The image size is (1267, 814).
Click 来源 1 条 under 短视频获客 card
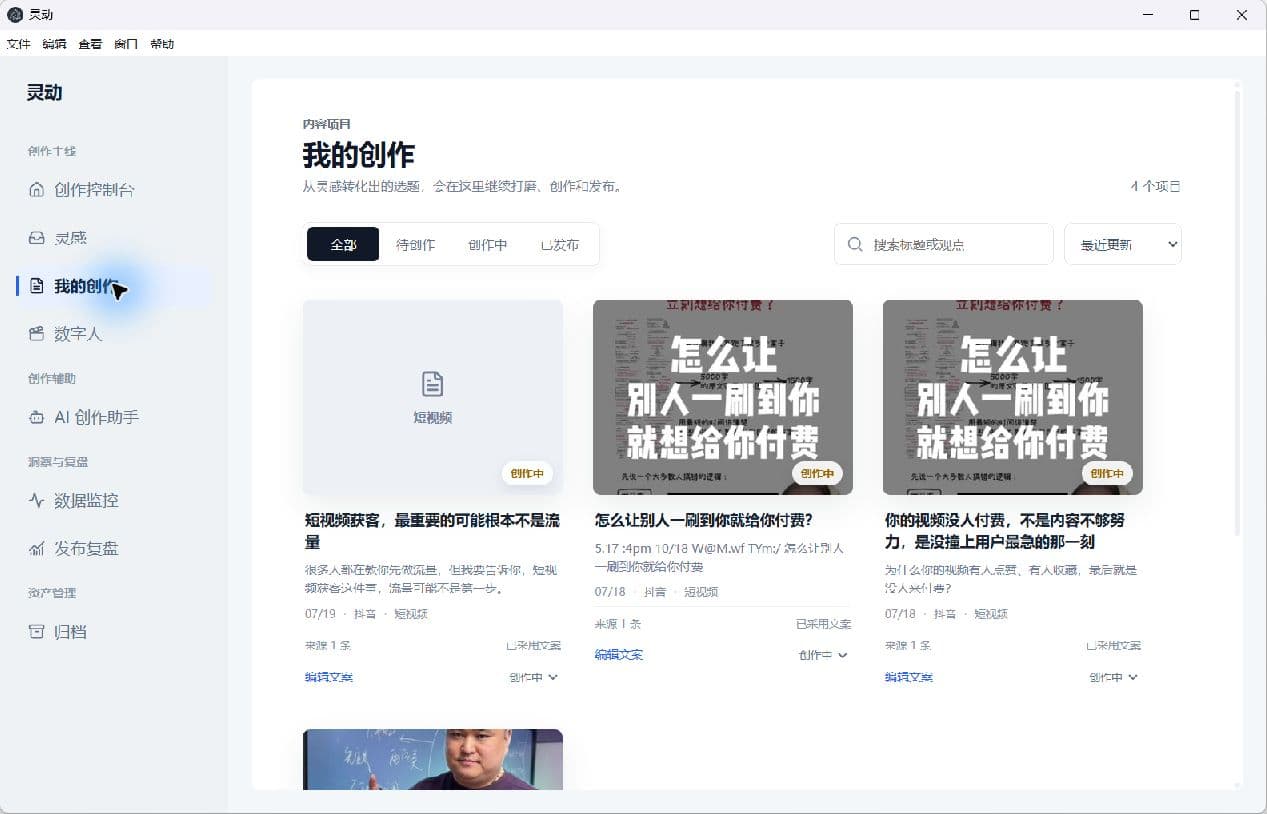click(x=328, y=646)
